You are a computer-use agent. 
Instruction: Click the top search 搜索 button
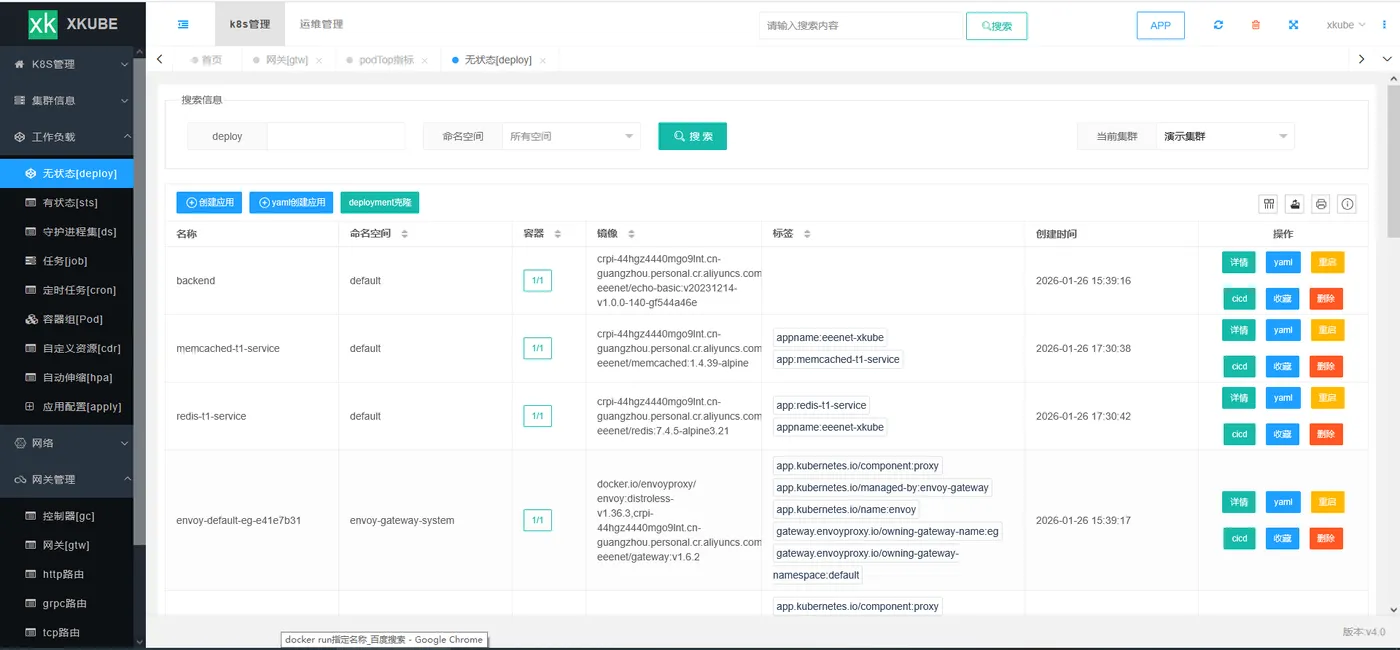(x=996, y=26)
